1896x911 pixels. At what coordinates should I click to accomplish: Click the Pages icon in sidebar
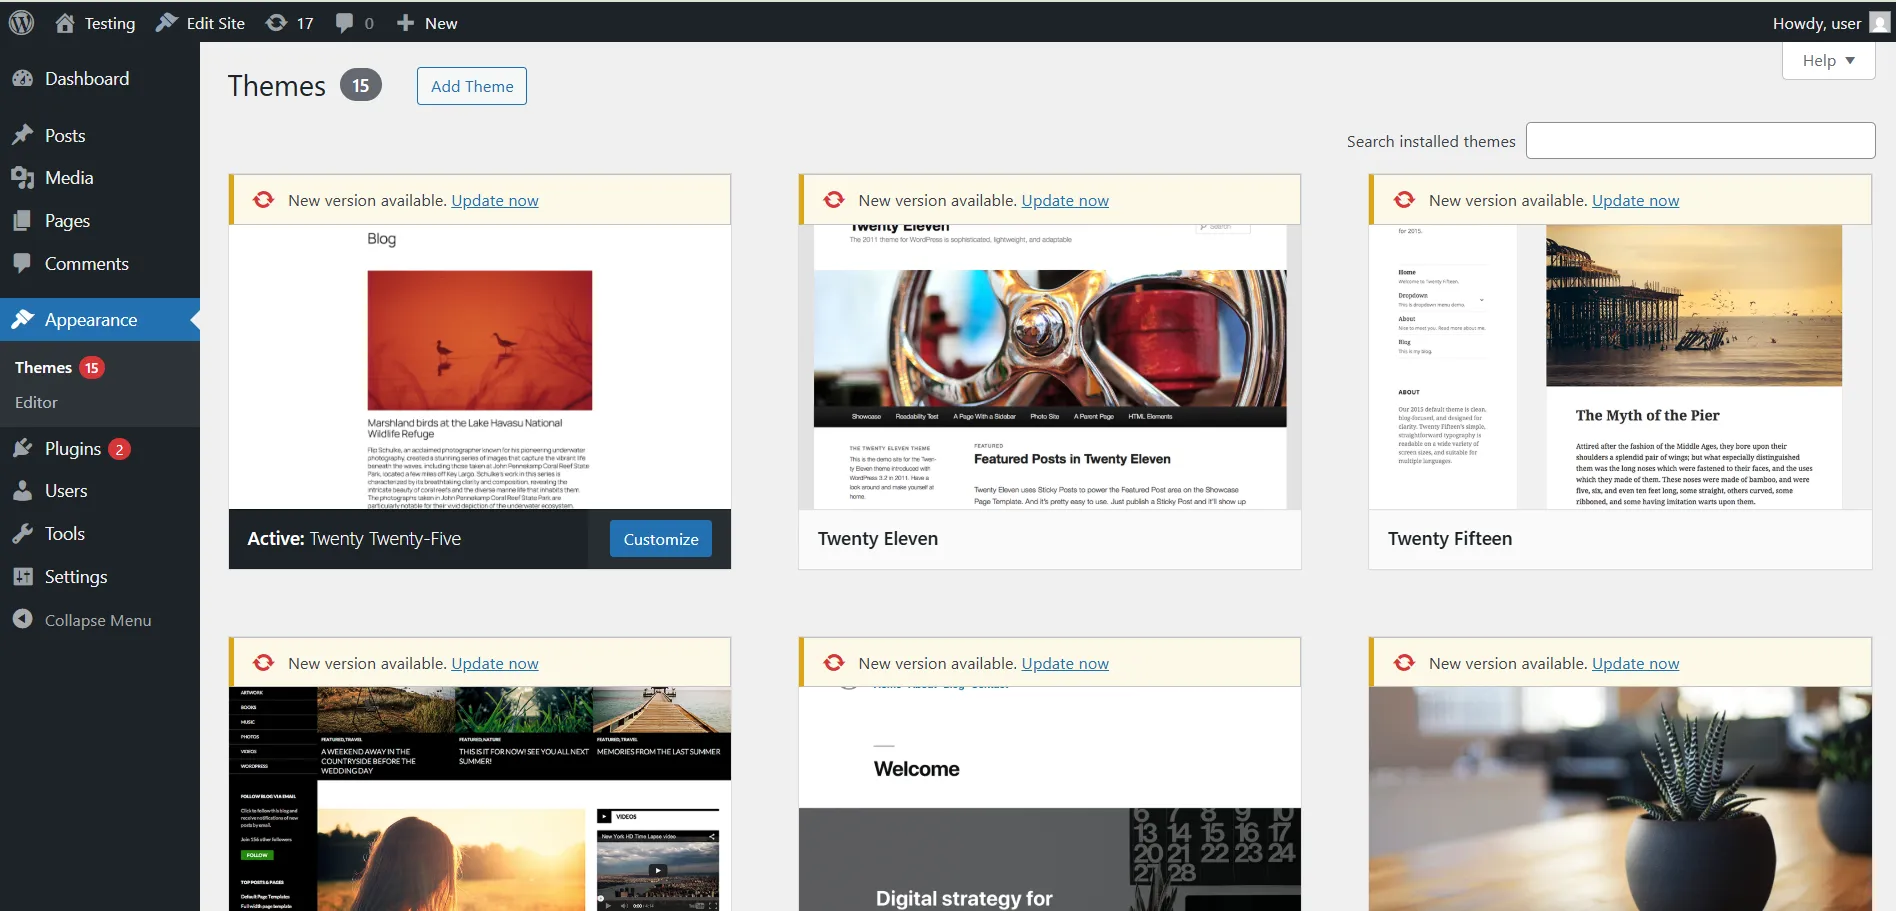point(23,221)
